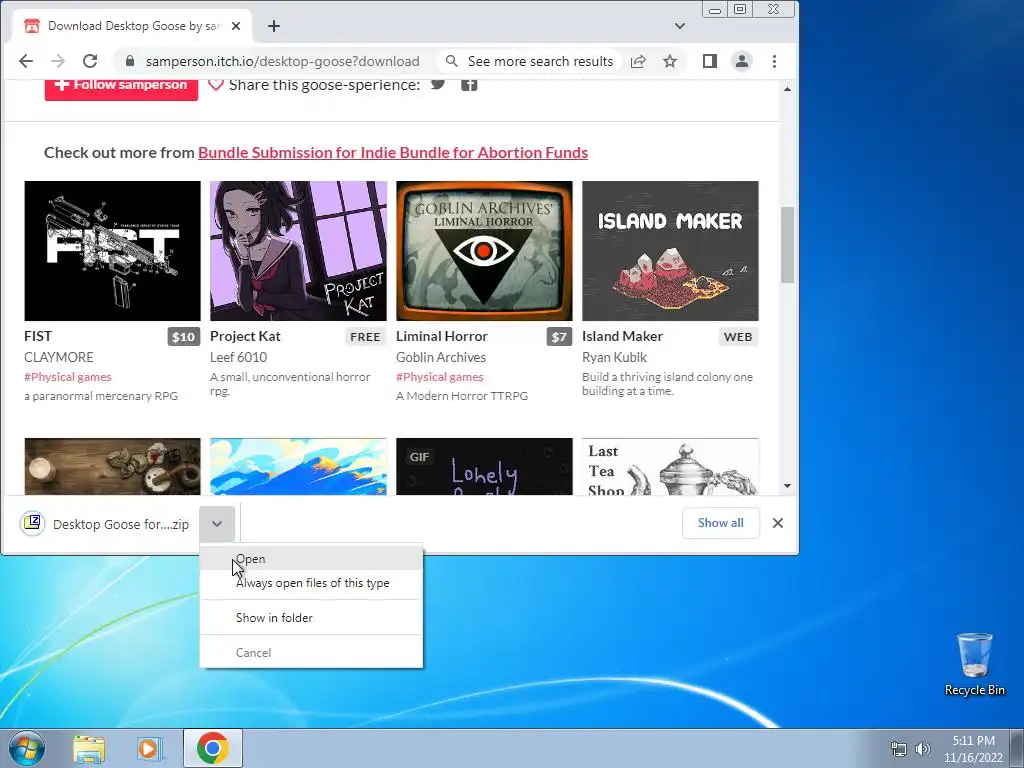This screenshot has height=768, width=1024.
Task: Open a new tab with plus button
Action: pos(274,26)
